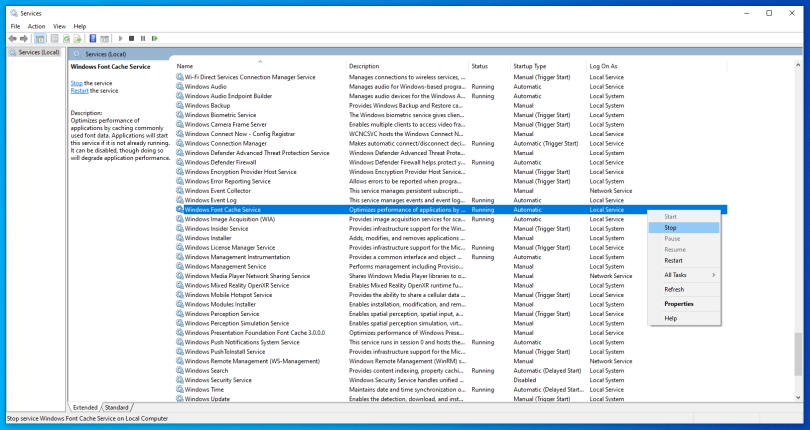Select Properties from the context menu
810x430 pixels.
tap(678, 304)
